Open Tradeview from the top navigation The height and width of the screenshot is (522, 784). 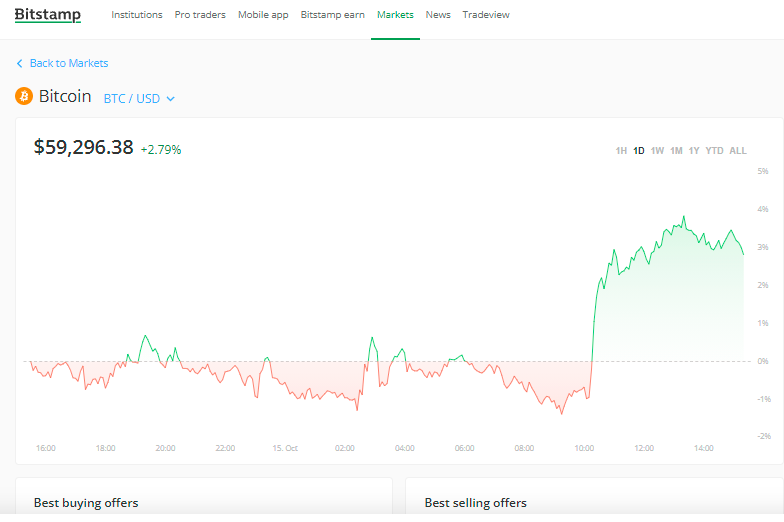click(x=486, y=15)
